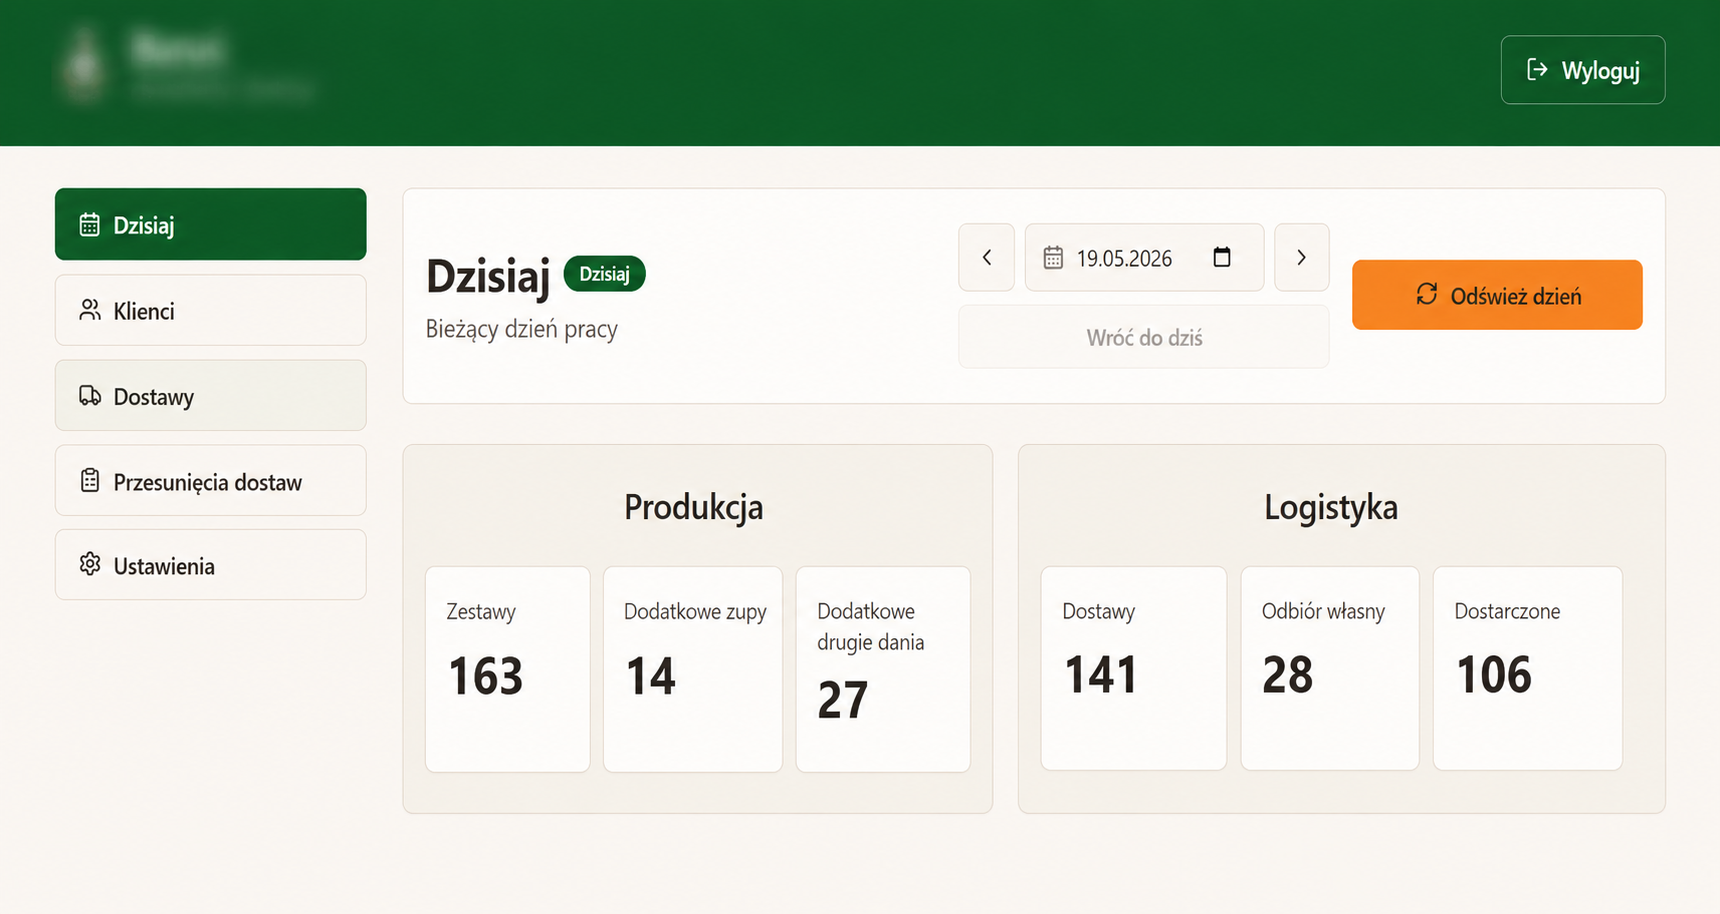Click the Odbiór własny card showing 28
This screenshot has width=1720, height=914.
pyautogui.click(x=1330, y=668)
